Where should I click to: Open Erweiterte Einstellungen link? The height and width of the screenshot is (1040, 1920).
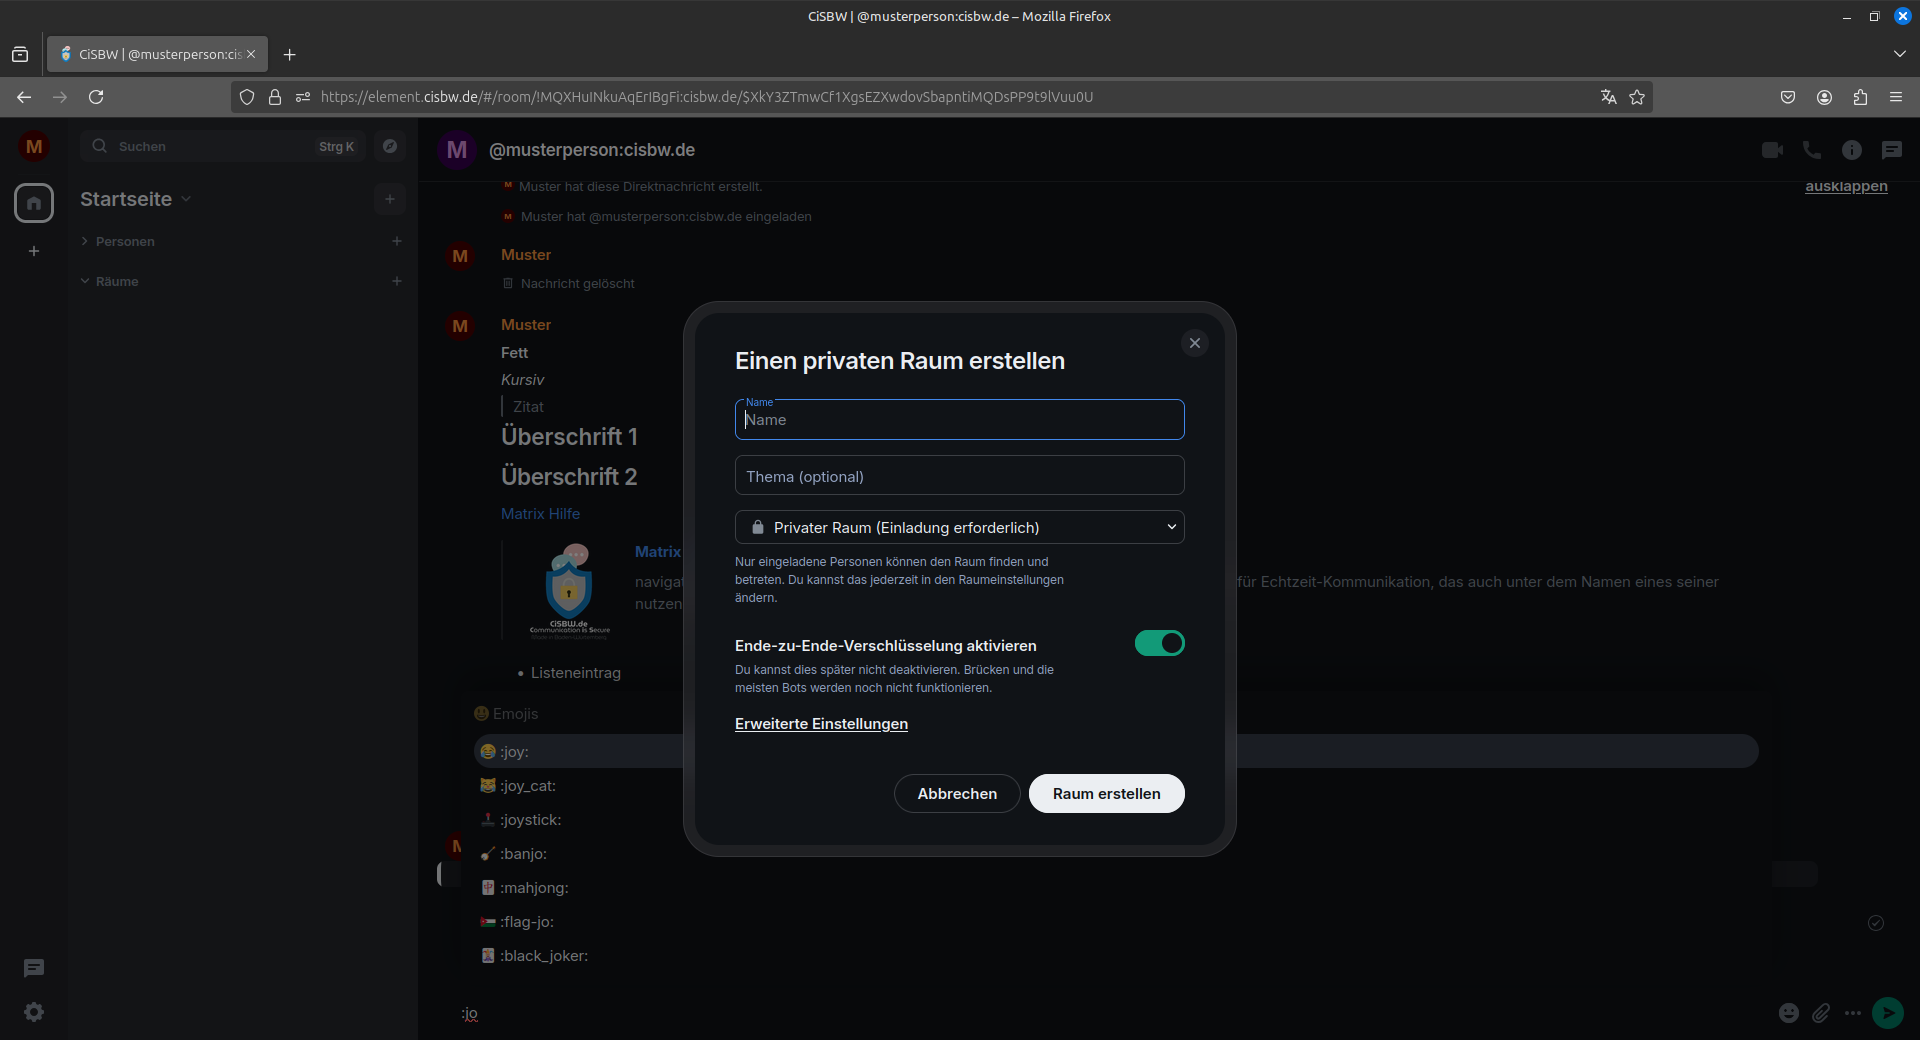pyautogui.click(x=821, y=724)
